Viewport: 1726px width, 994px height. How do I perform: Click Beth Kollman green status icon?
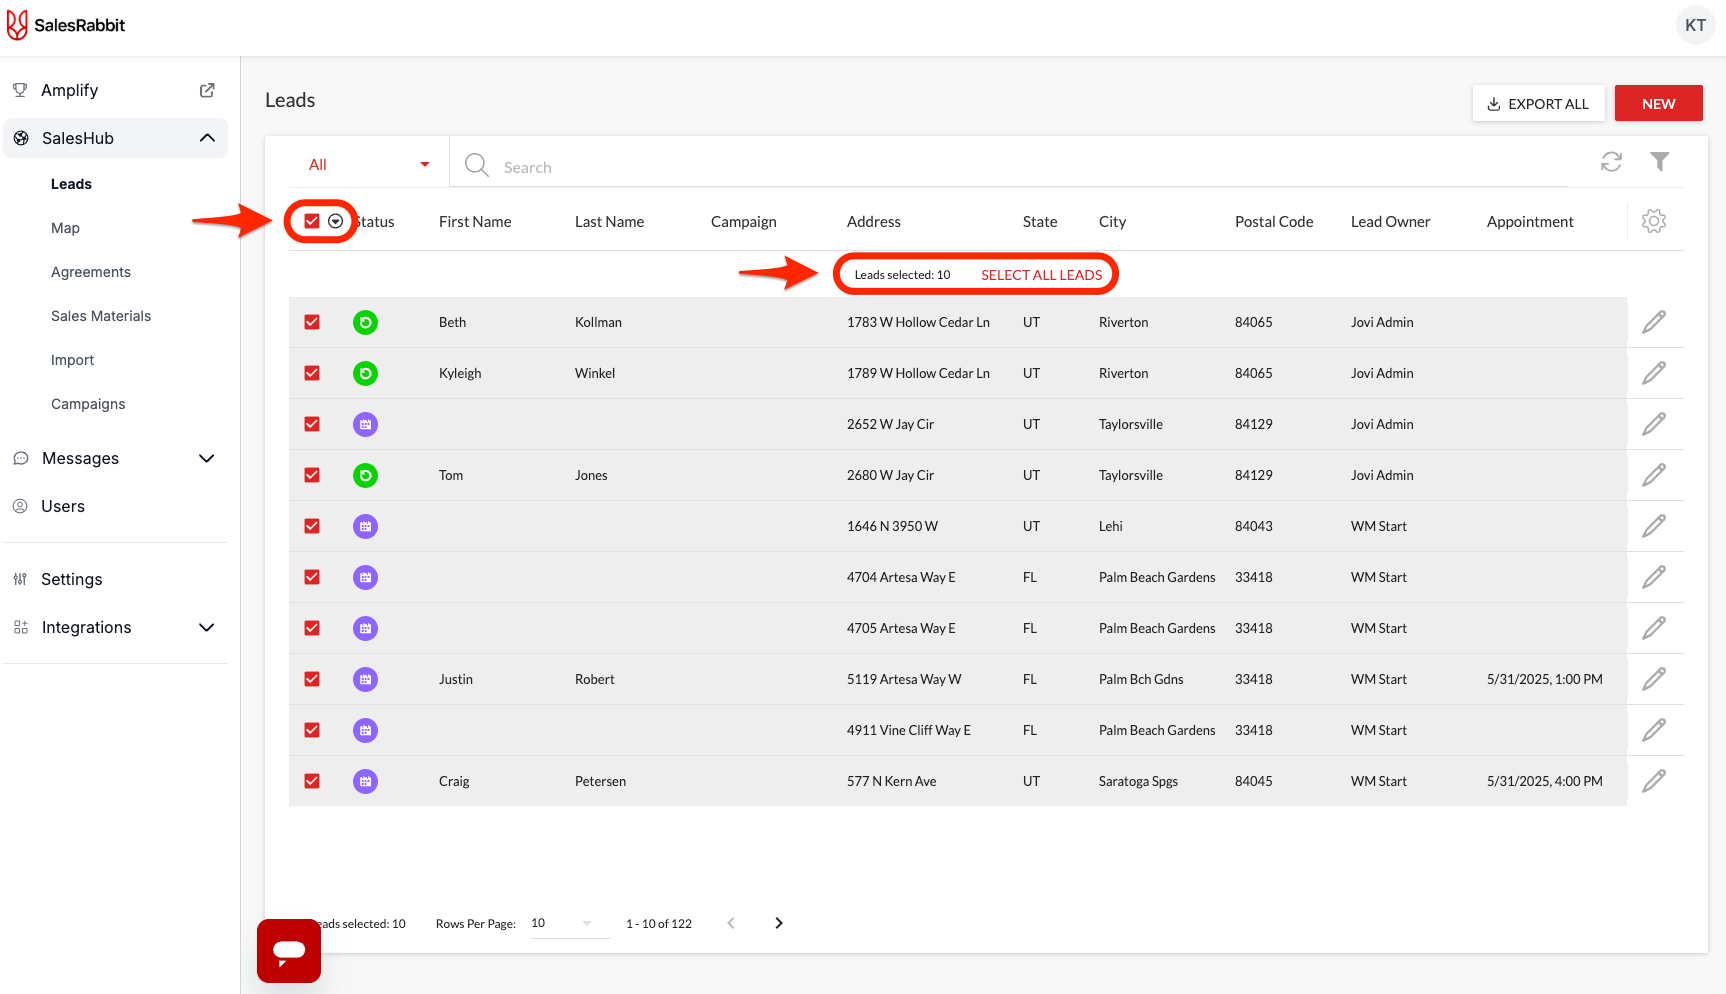pos(365,322)
